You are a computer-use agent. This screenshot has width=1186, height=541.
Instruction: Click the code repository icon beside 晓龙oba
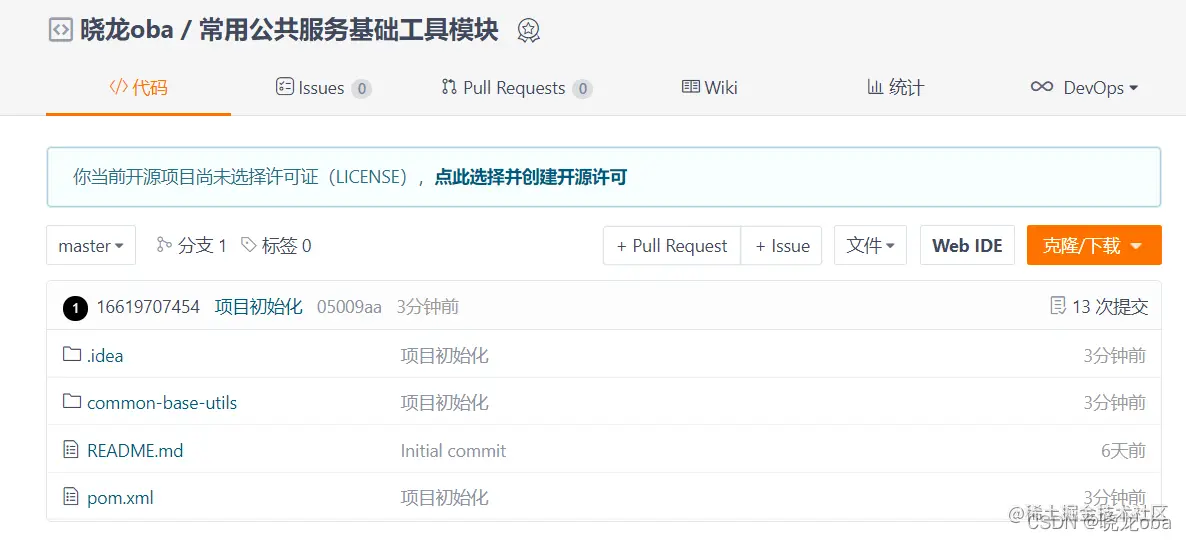61,30
